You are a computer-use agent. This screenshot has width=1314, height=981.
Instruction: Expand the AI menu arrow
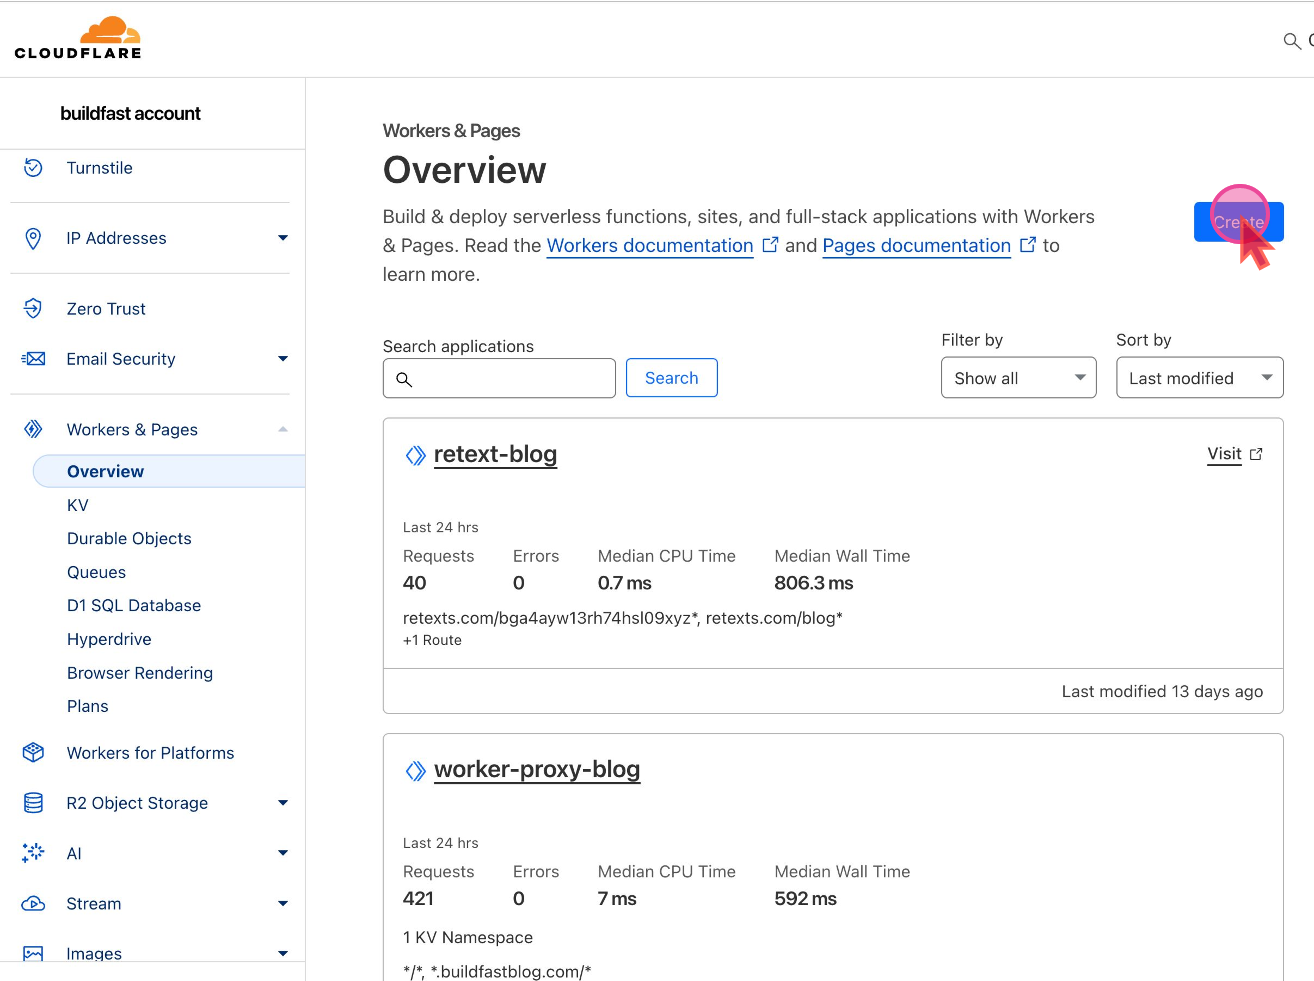pos(283,853)
